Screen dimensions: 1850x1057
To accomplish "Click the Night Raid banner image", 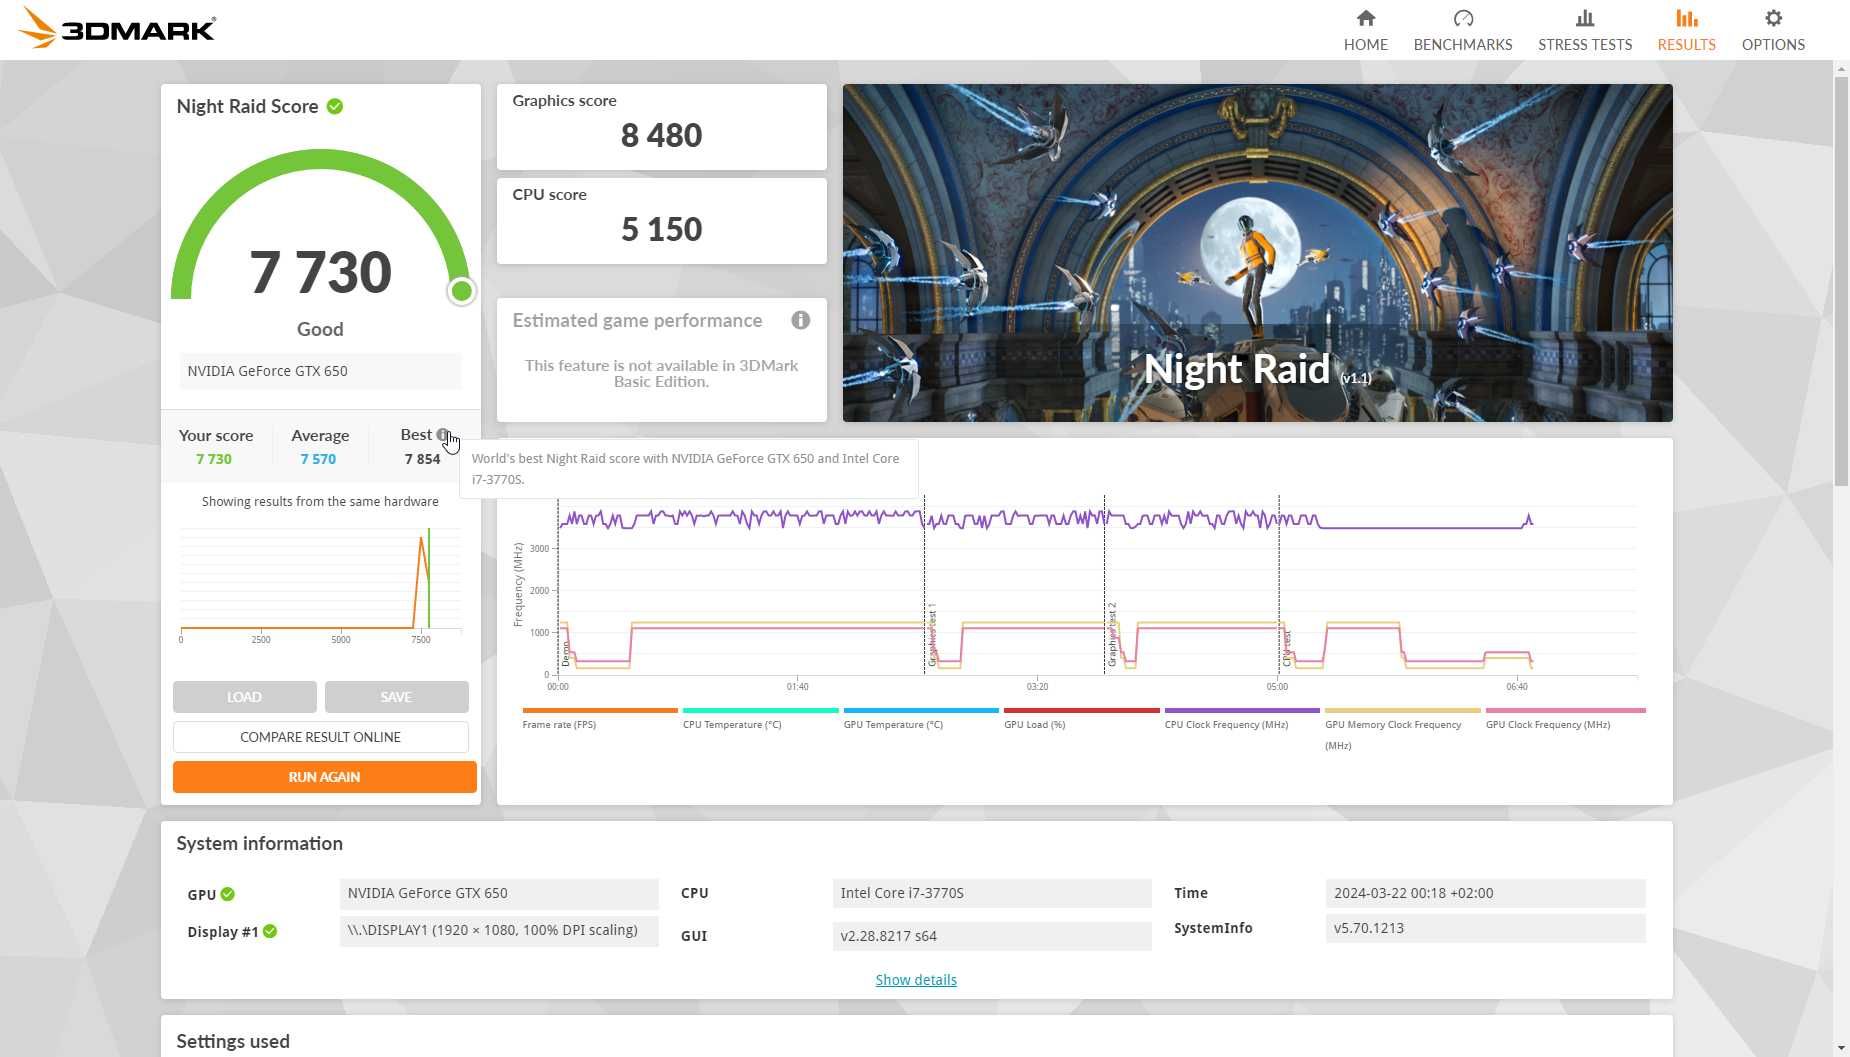I will [1257, 253].
